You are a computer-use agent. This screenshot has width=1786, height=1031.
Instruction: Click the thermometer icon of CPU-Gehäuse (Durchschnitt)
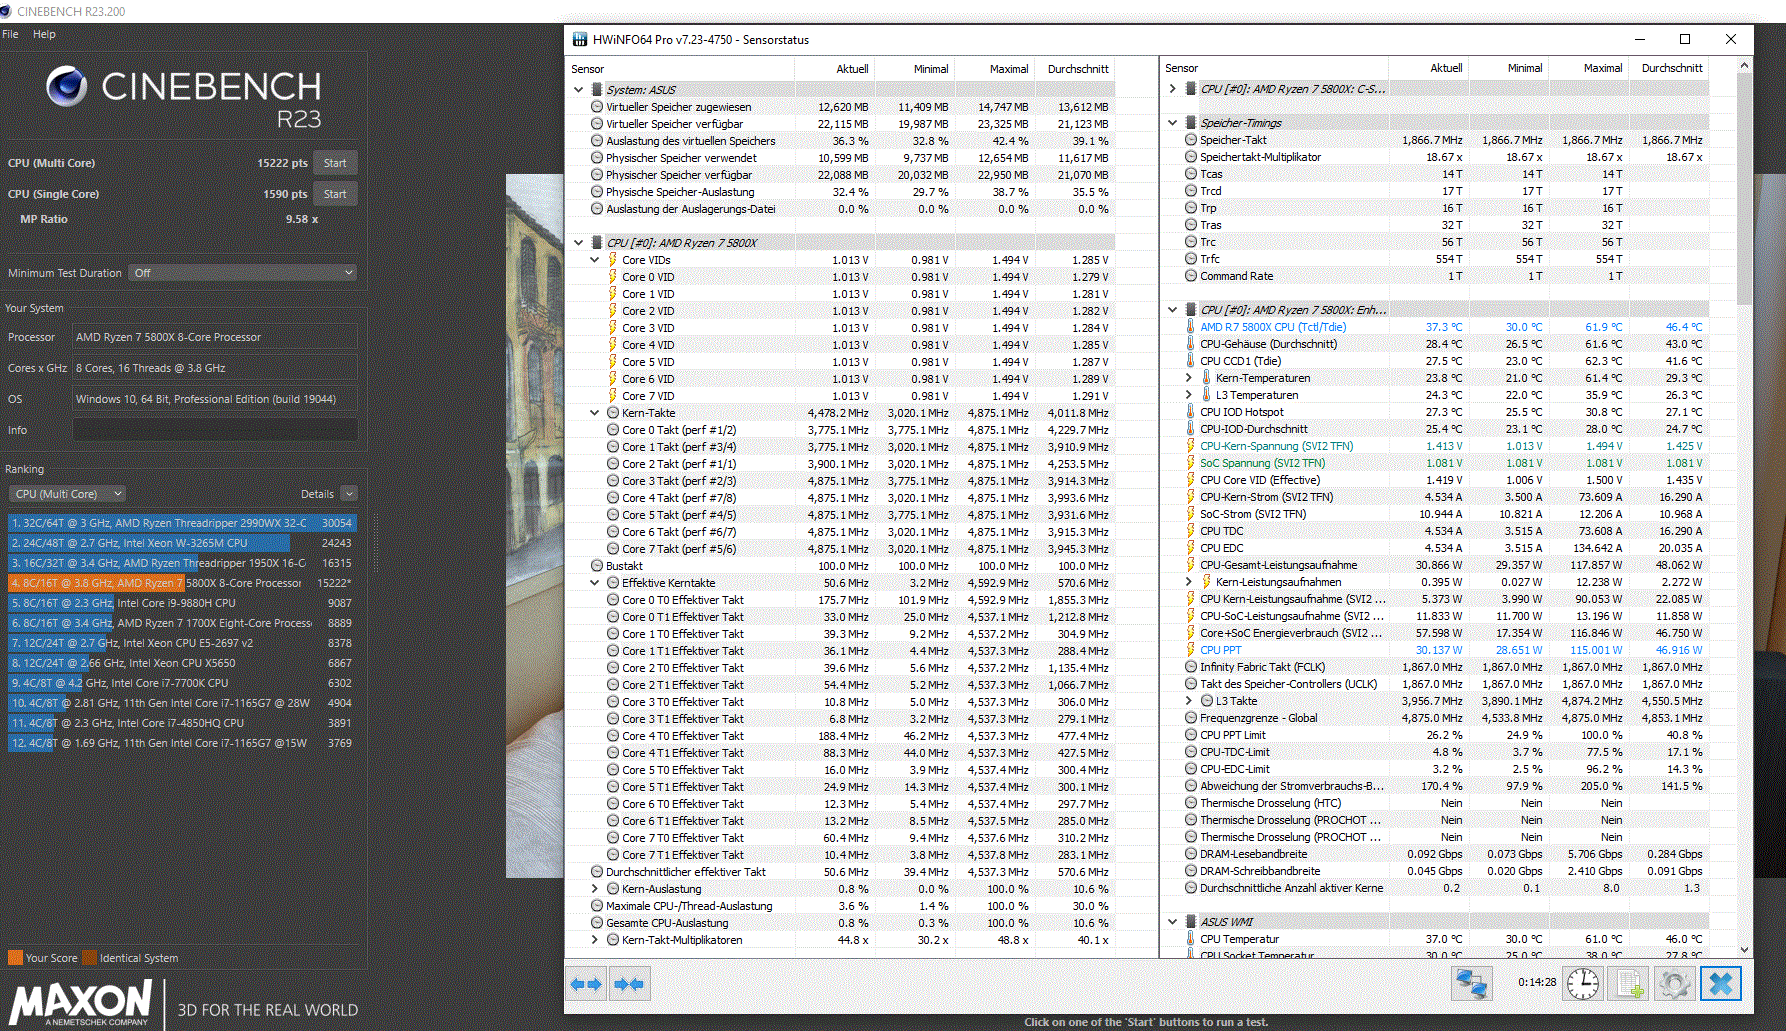(1191, 344)
